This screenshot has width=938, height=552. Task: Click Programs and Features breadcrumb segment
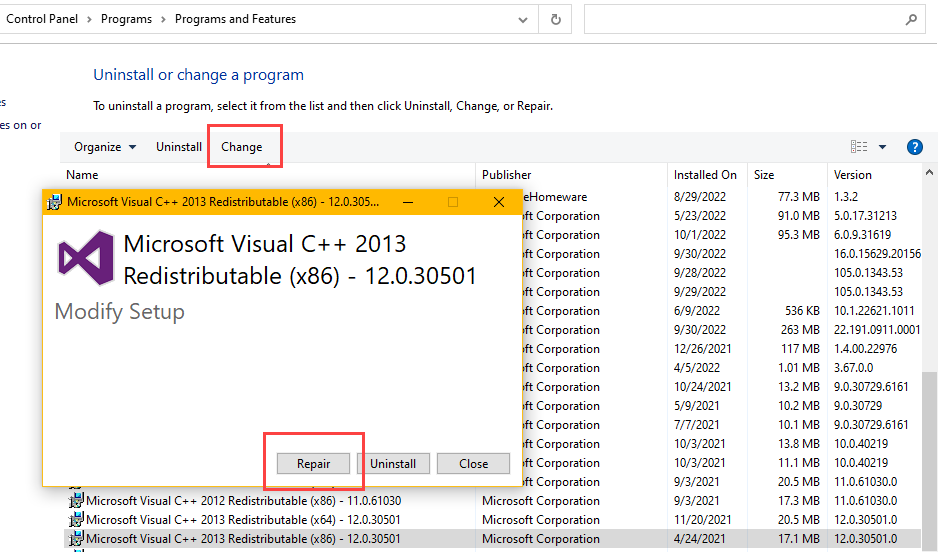coord(235,19)
